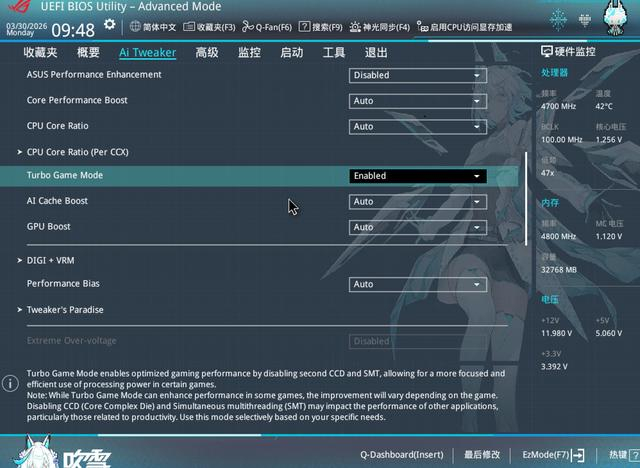The image size is (640, 468).
Task: Click the info icon beside the help text
Action: coord(10,384)
